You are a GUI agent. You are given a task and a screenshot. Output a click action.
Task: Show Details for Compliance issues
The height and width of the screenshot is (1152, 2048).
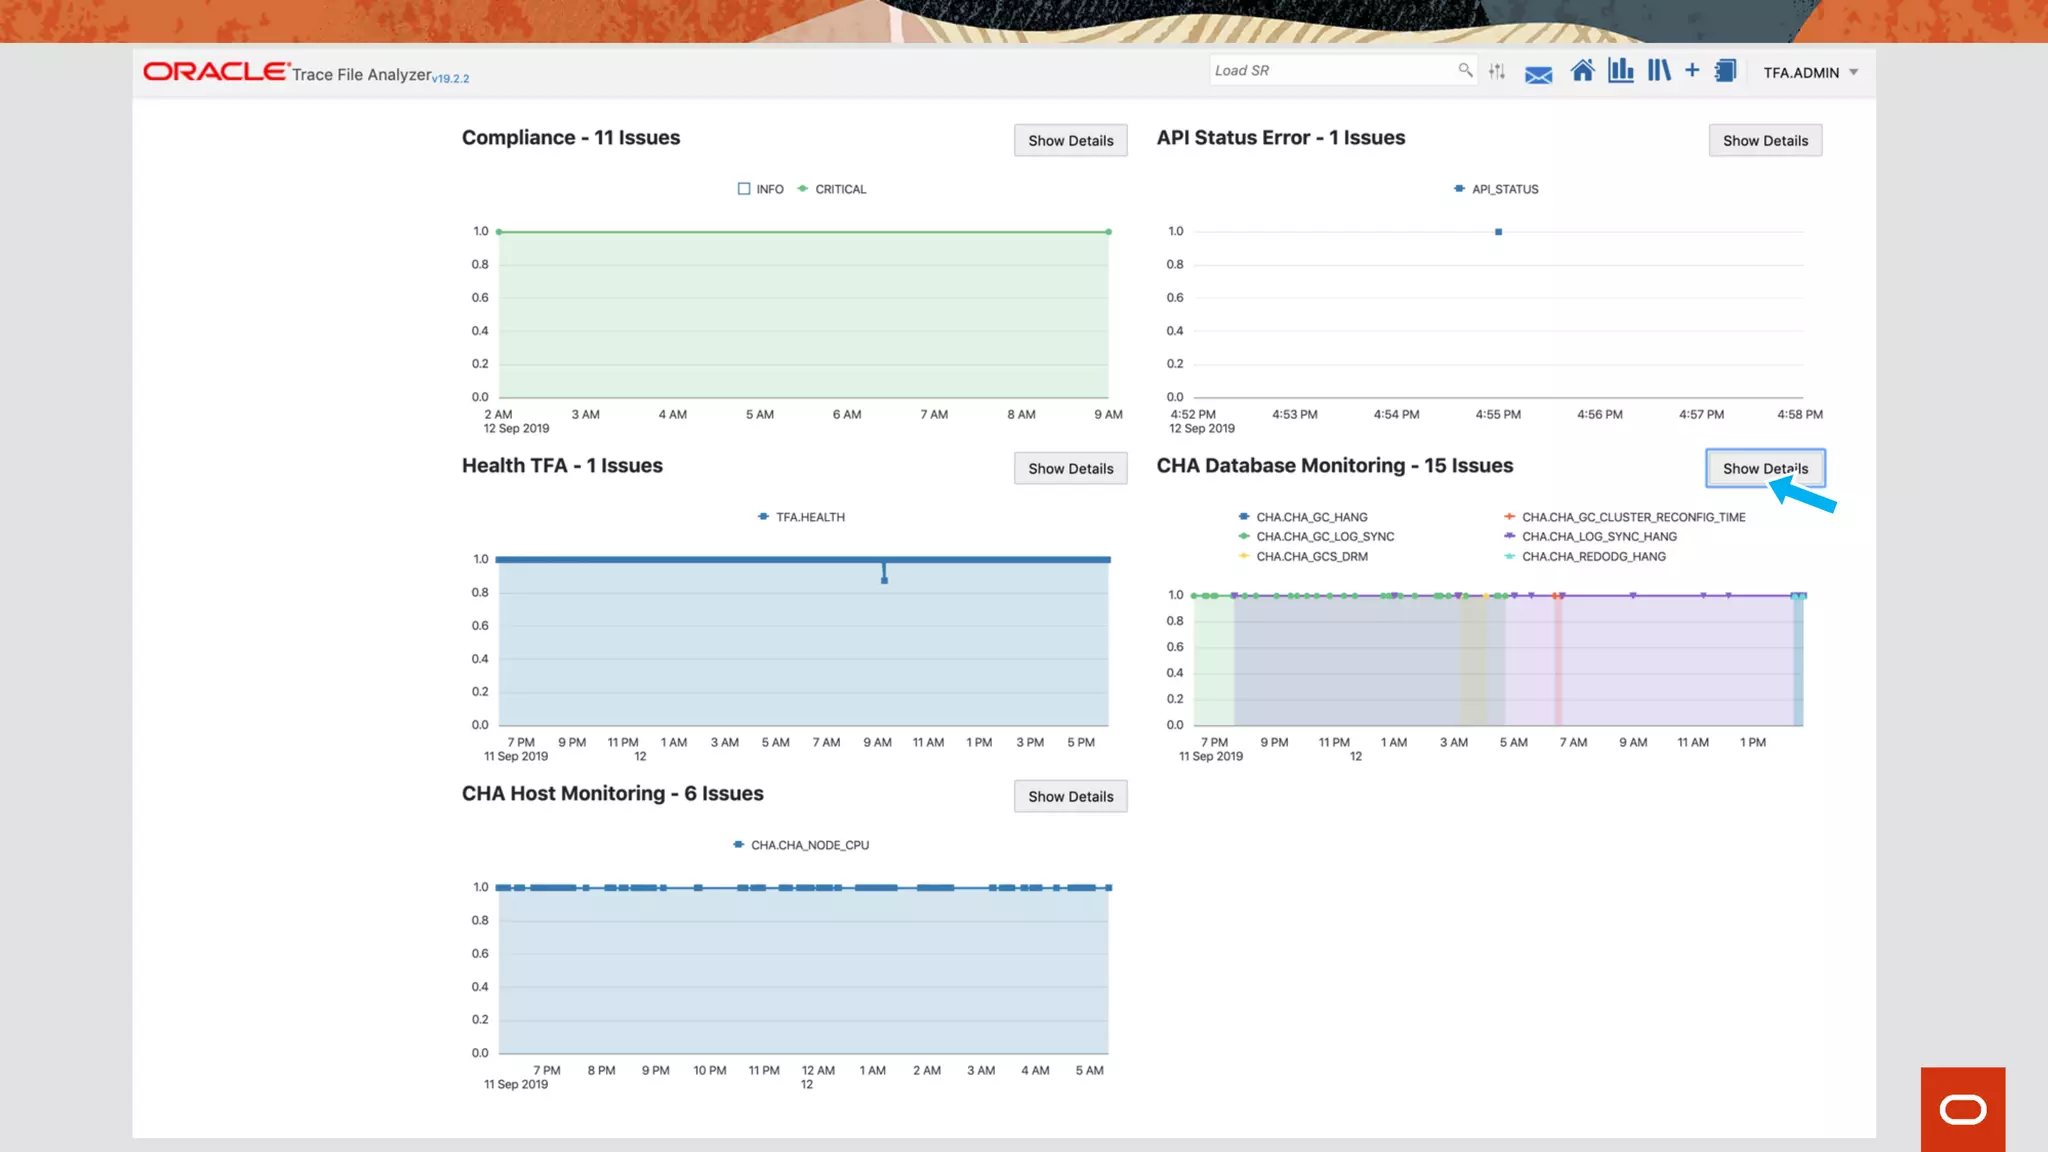(x=1070, y=141)
